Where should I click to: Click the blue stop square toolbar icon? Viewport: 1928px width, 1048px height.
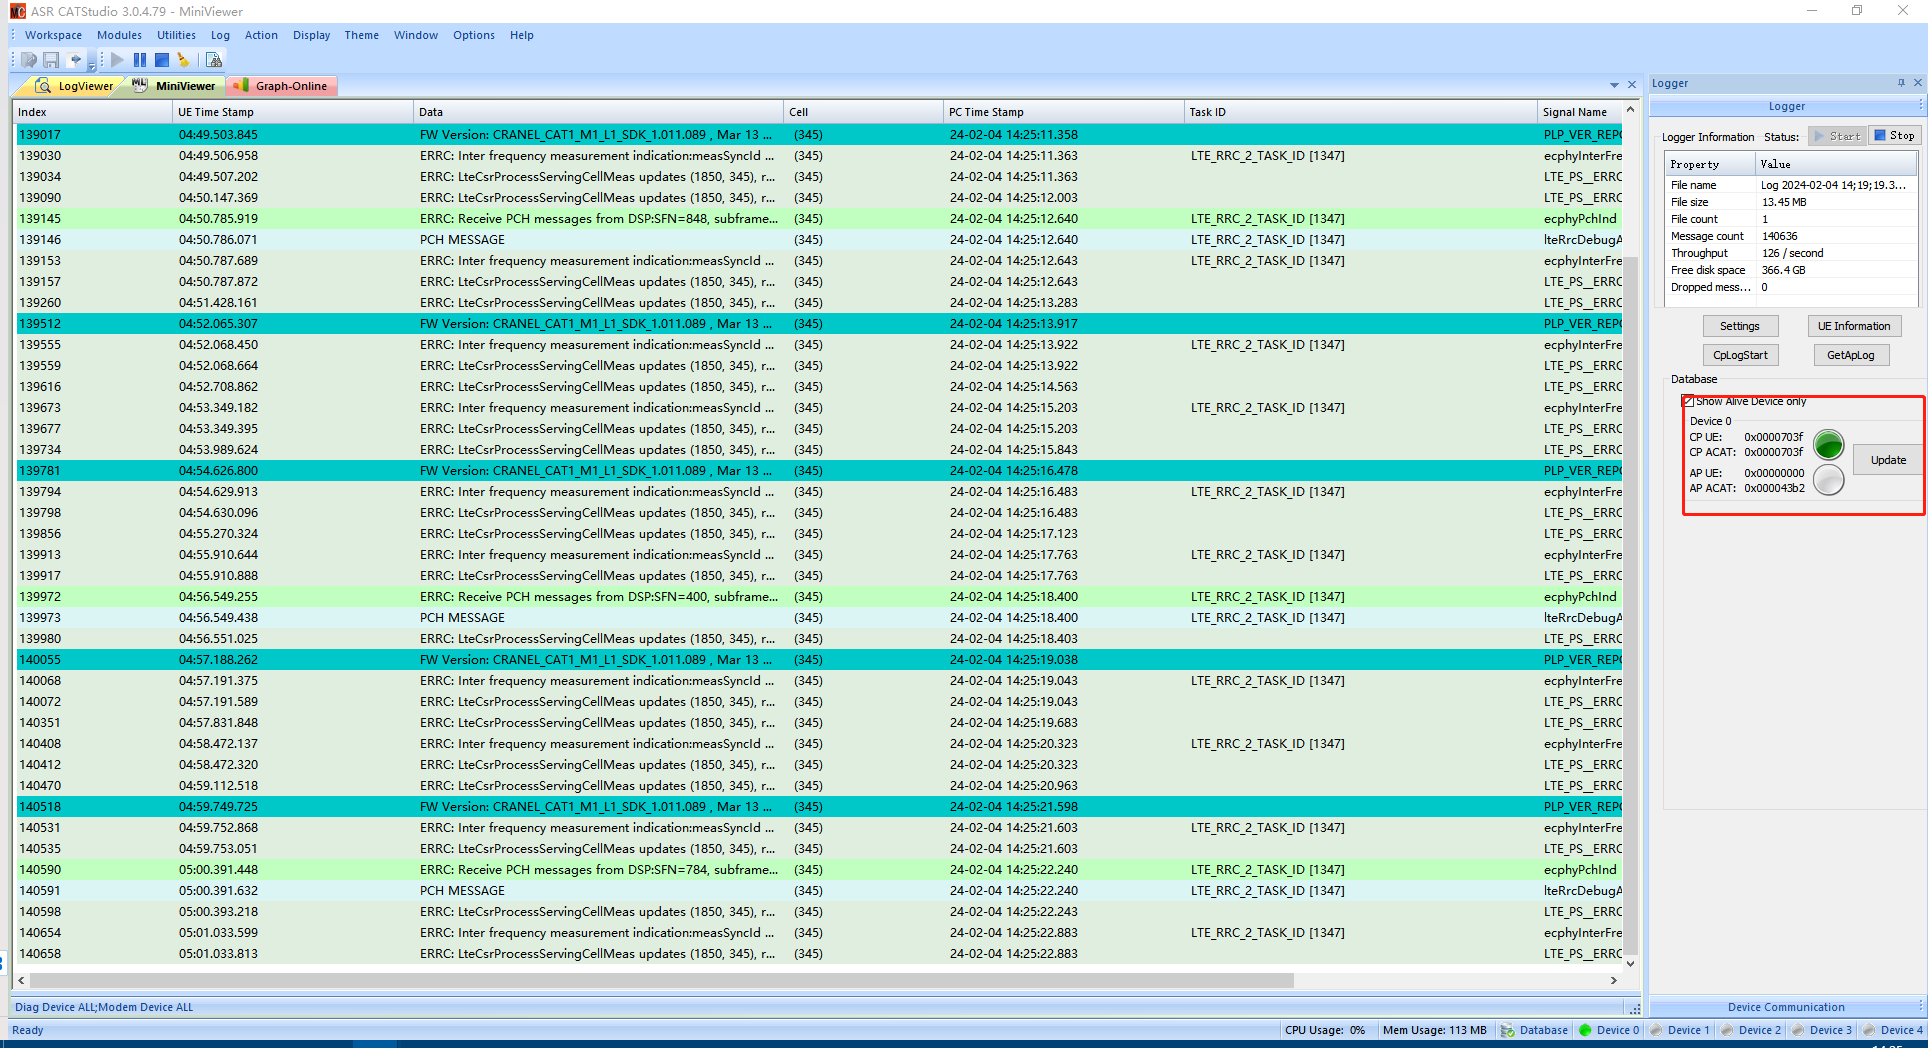tap(162, 60)
